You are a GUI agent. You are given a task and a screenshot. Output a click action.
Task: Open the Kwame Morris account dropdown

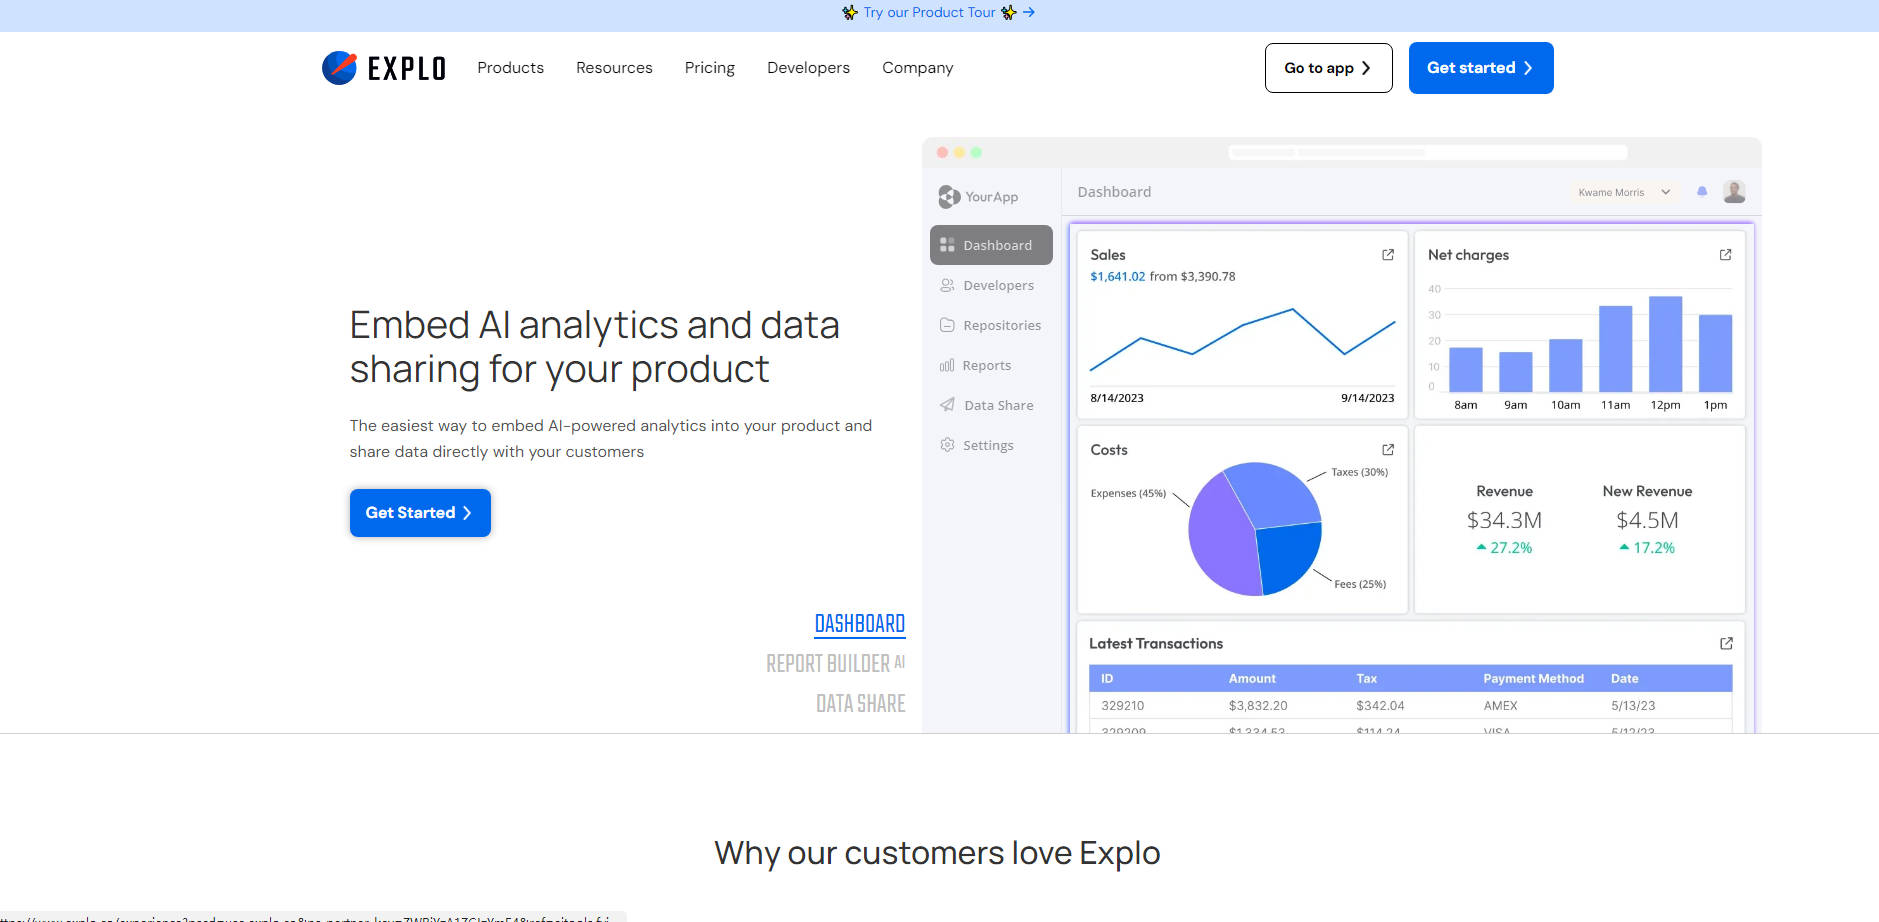tap(1622, 192)
